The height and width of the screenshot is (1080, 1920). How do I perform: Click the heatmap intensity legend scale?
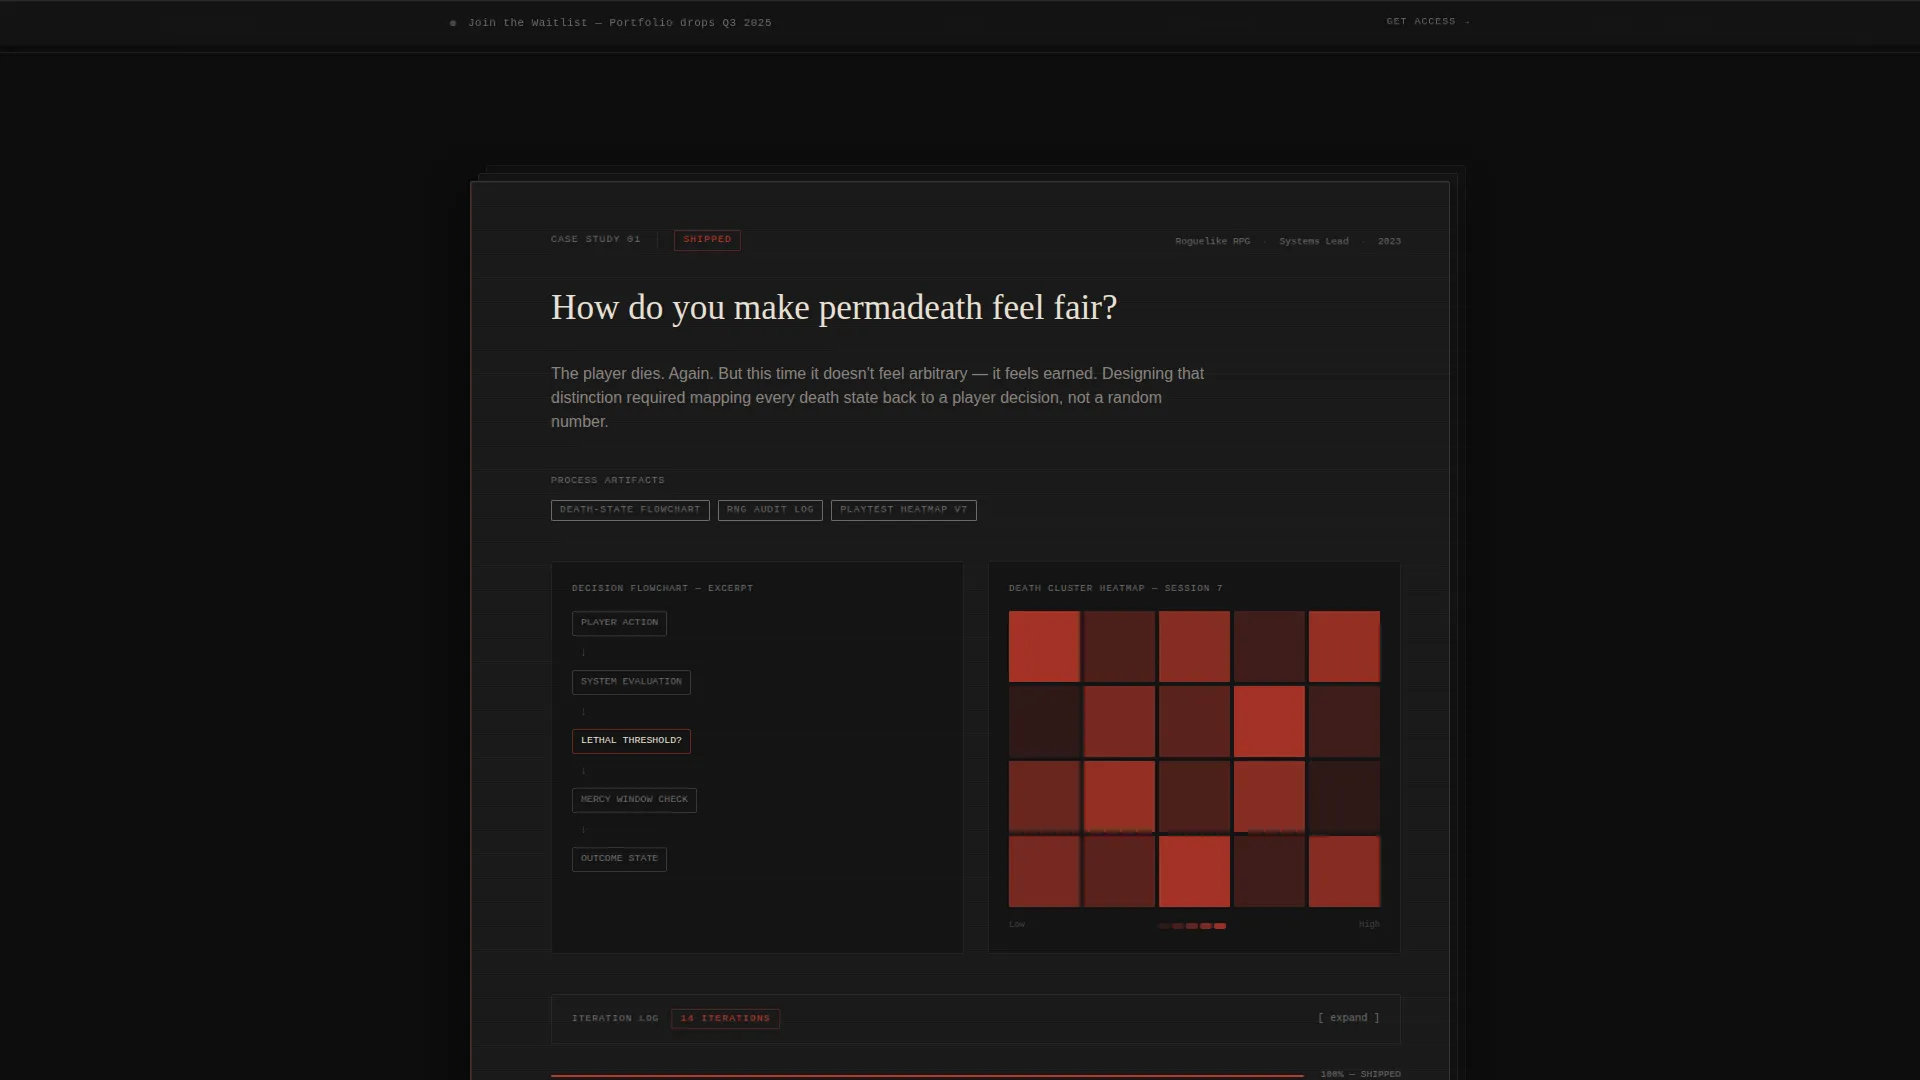(1192, 926)
